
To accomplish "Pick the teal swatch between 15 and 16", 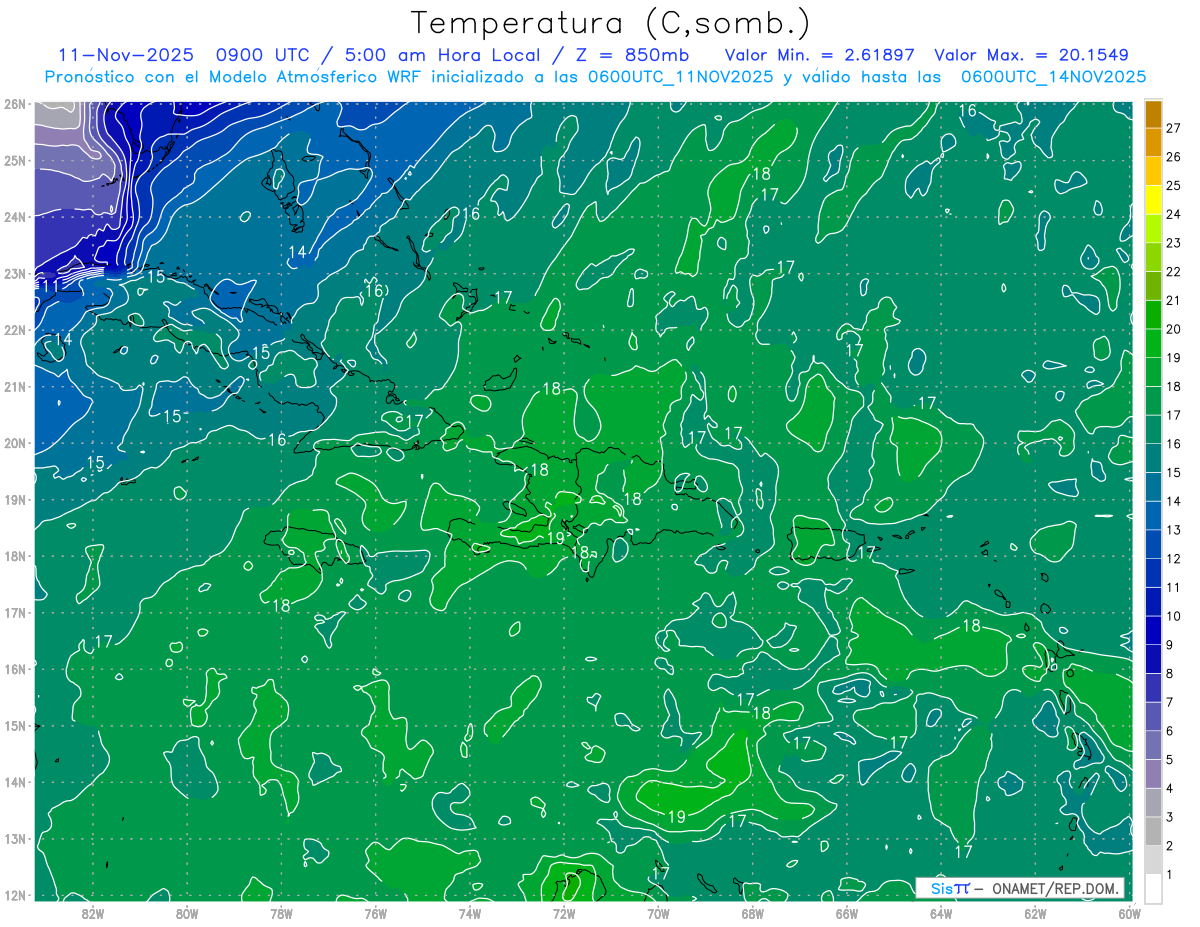I will [1153, 458].
